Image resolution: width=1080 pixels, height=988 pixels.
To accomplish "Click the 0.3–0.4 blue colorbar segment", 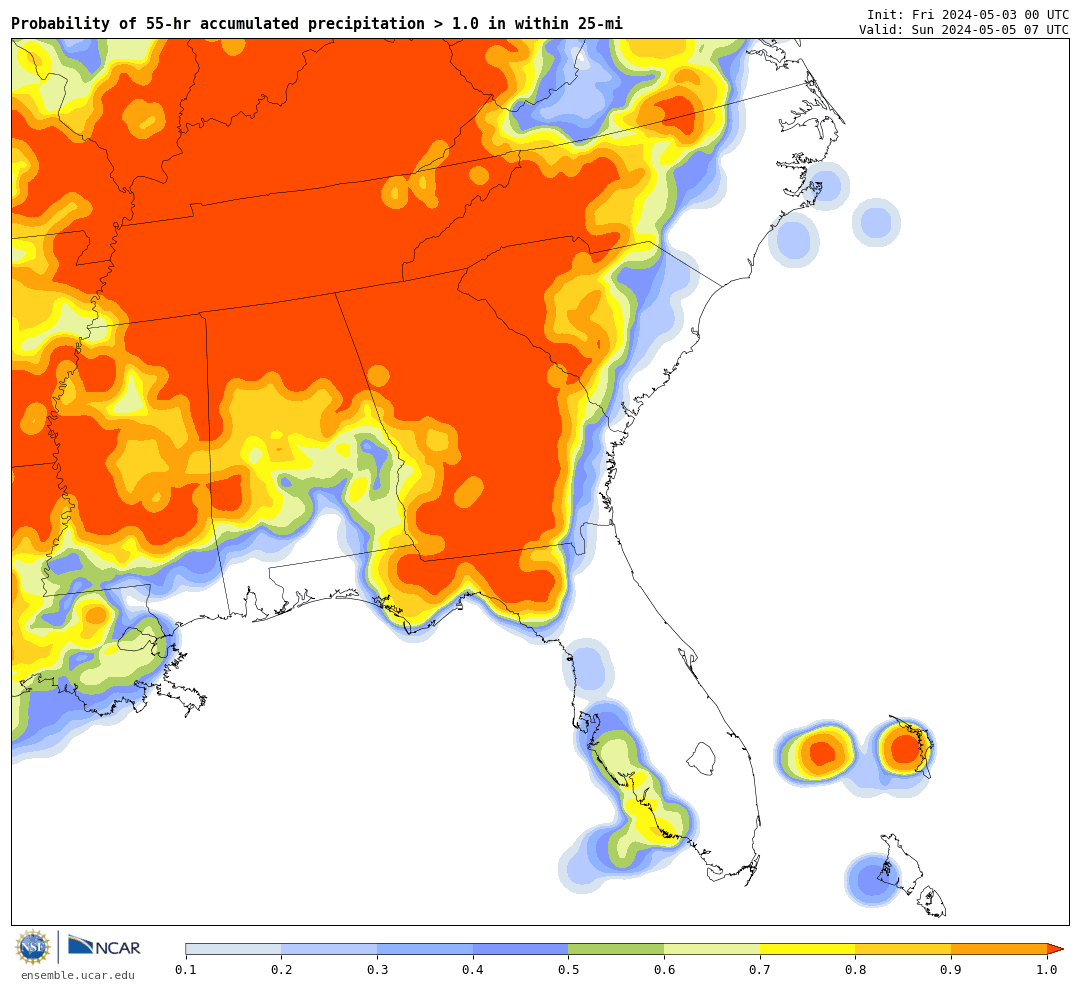I will pyautogui.click(x=425, y=949).
